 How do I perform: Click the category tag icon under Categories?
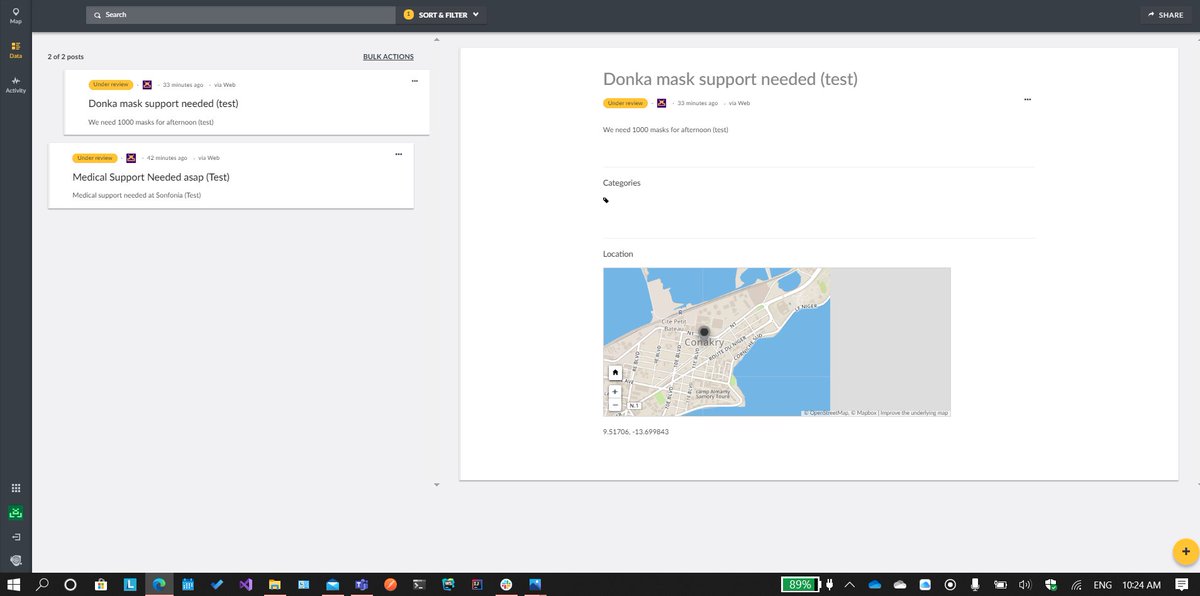click(606, 200)
